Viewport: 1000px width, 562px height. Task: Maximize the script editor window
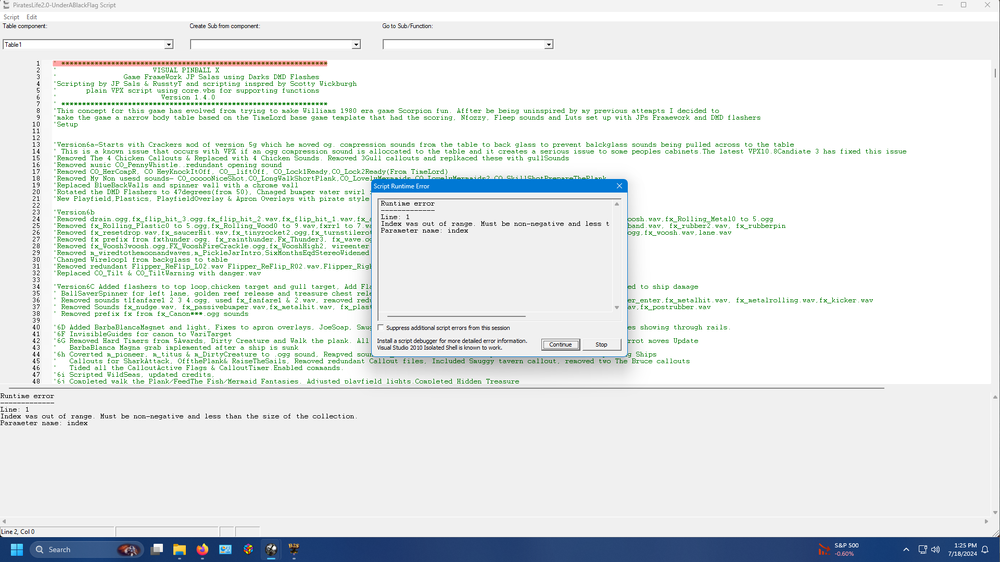coord(963,5)
